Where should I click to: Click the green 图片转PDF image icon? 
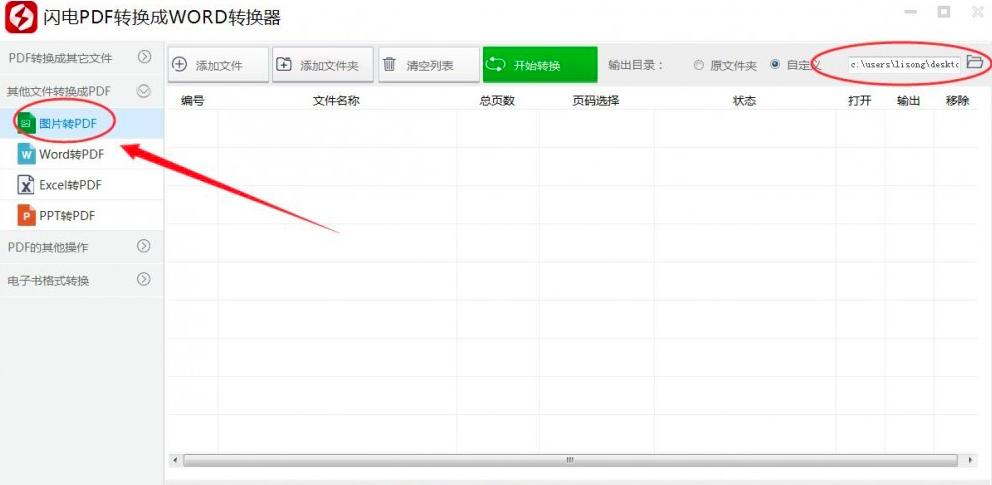point(27,123)
